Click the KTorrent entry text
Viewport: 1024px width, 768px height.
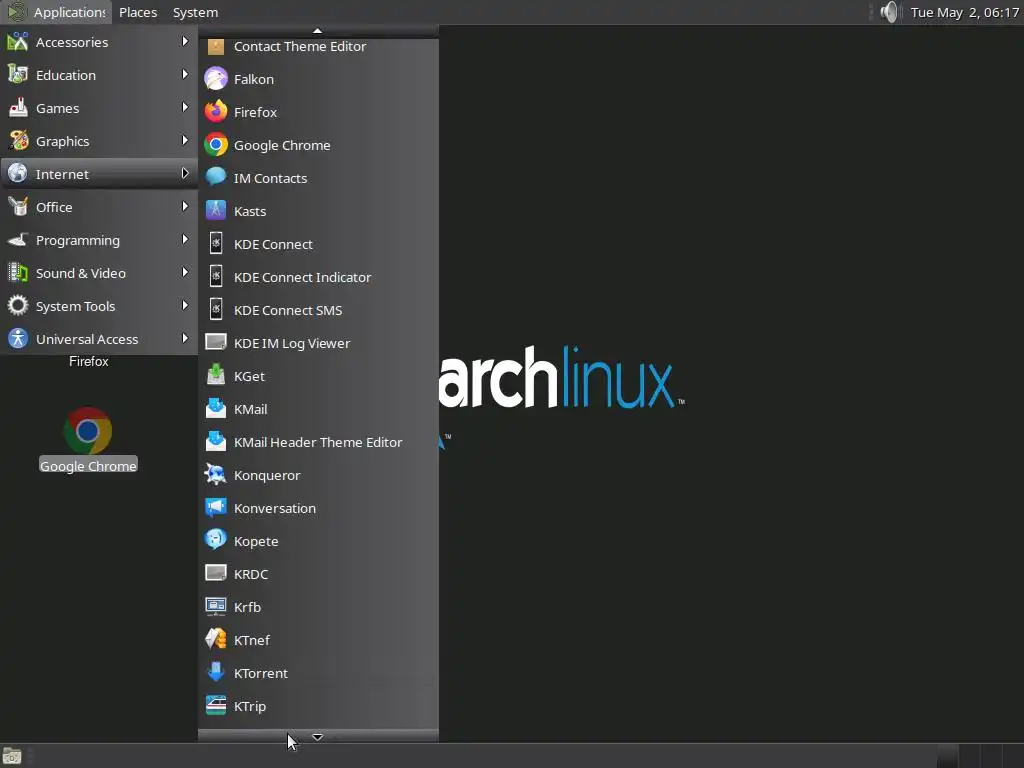261,673
